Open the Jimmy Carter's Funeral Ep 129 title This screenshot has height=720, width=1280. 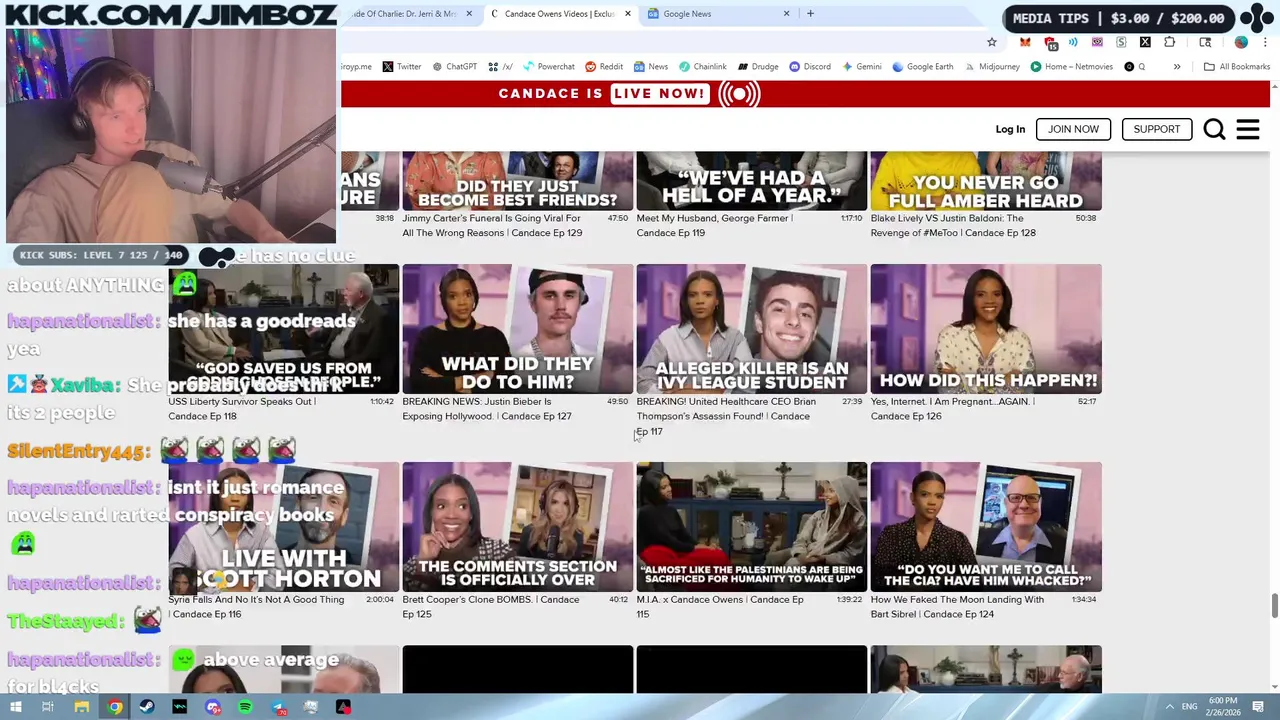tap(492, 225)
